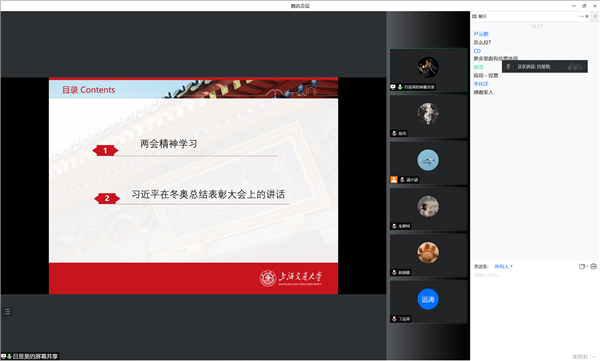Screen dimensions: 600x361
Task: Click slide item 1 两会精神学习
Action: point(169,144)
